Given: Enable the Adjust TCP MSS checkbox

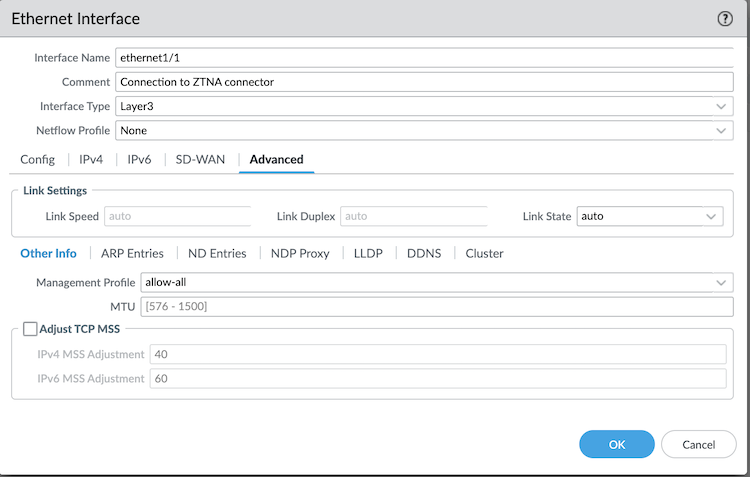Looking at the screenshot, I should coord(30,329).
